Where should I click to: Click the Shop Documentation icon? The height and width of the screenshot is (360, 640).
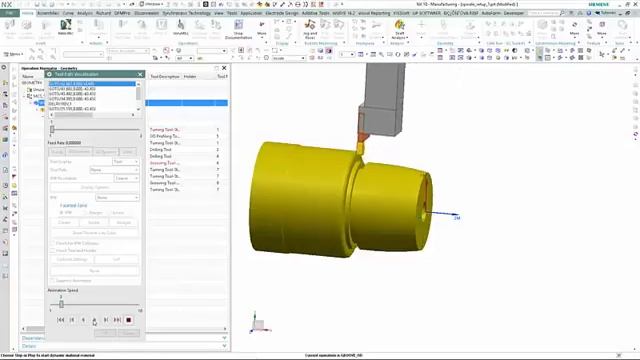(x=238, y=29)
